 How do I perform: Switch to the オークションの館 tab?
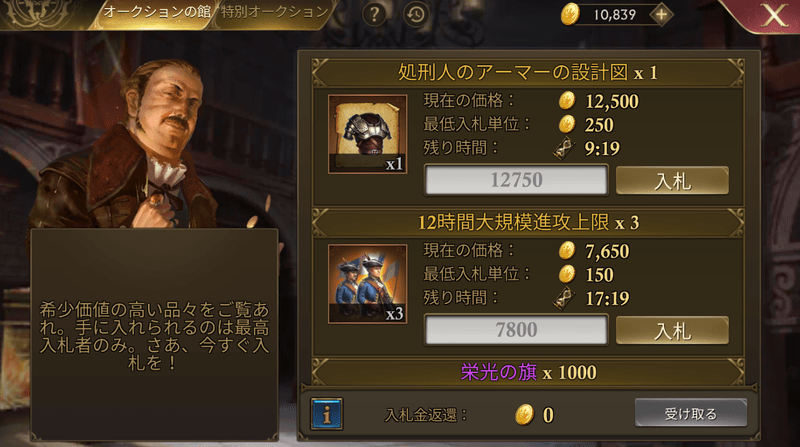(157, 12)
